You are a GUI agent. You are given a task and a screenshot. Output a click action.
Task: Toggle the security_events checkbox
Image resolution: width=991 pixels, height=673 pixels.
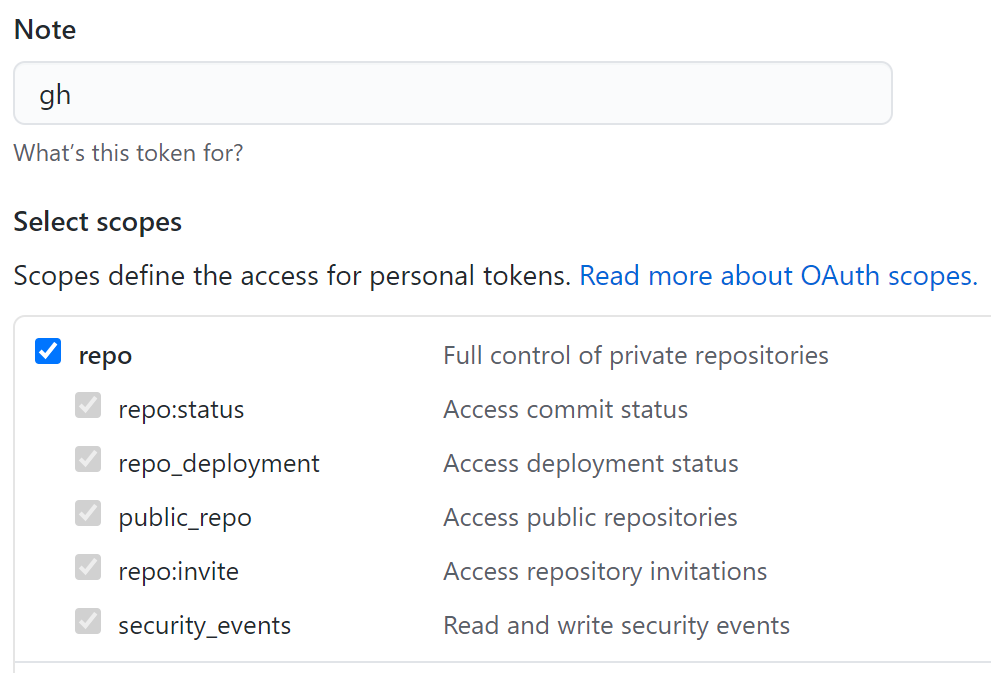coord(88,622)
